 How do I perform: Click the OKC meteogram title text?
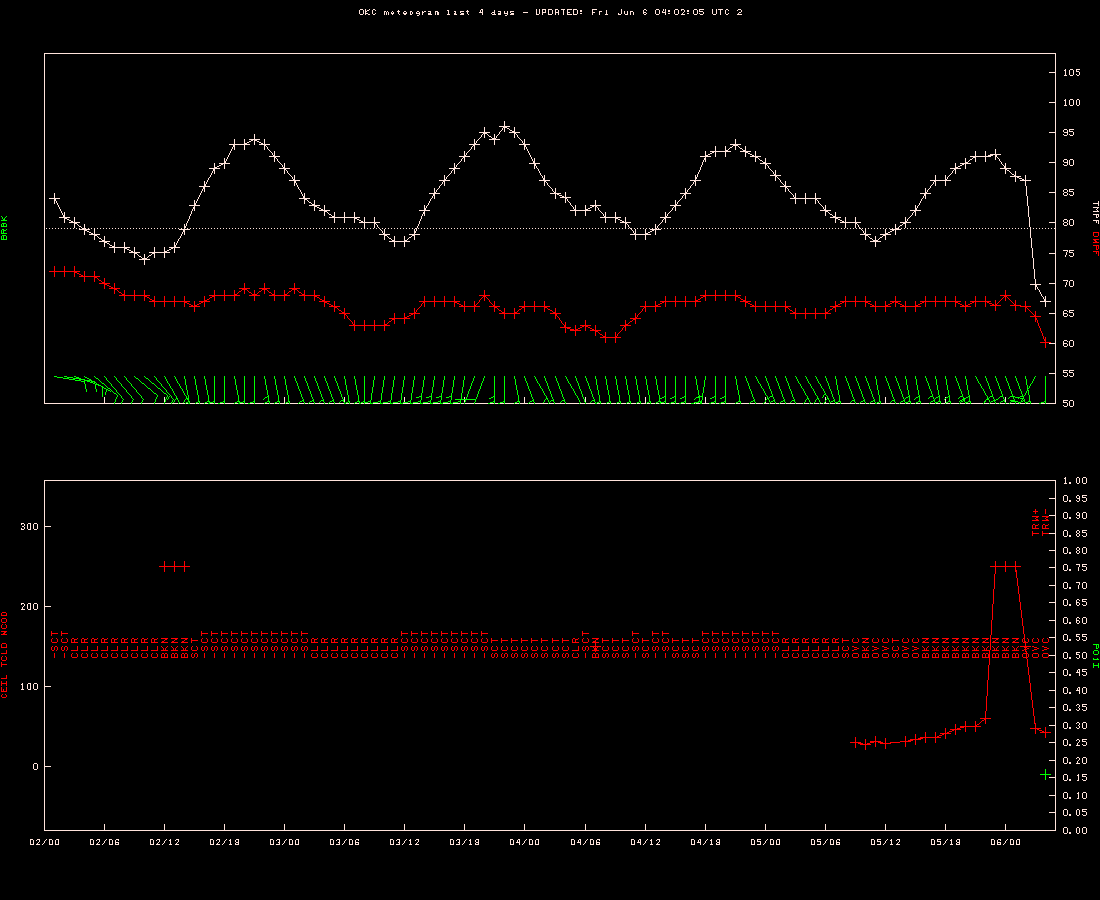tap(550, 12)
